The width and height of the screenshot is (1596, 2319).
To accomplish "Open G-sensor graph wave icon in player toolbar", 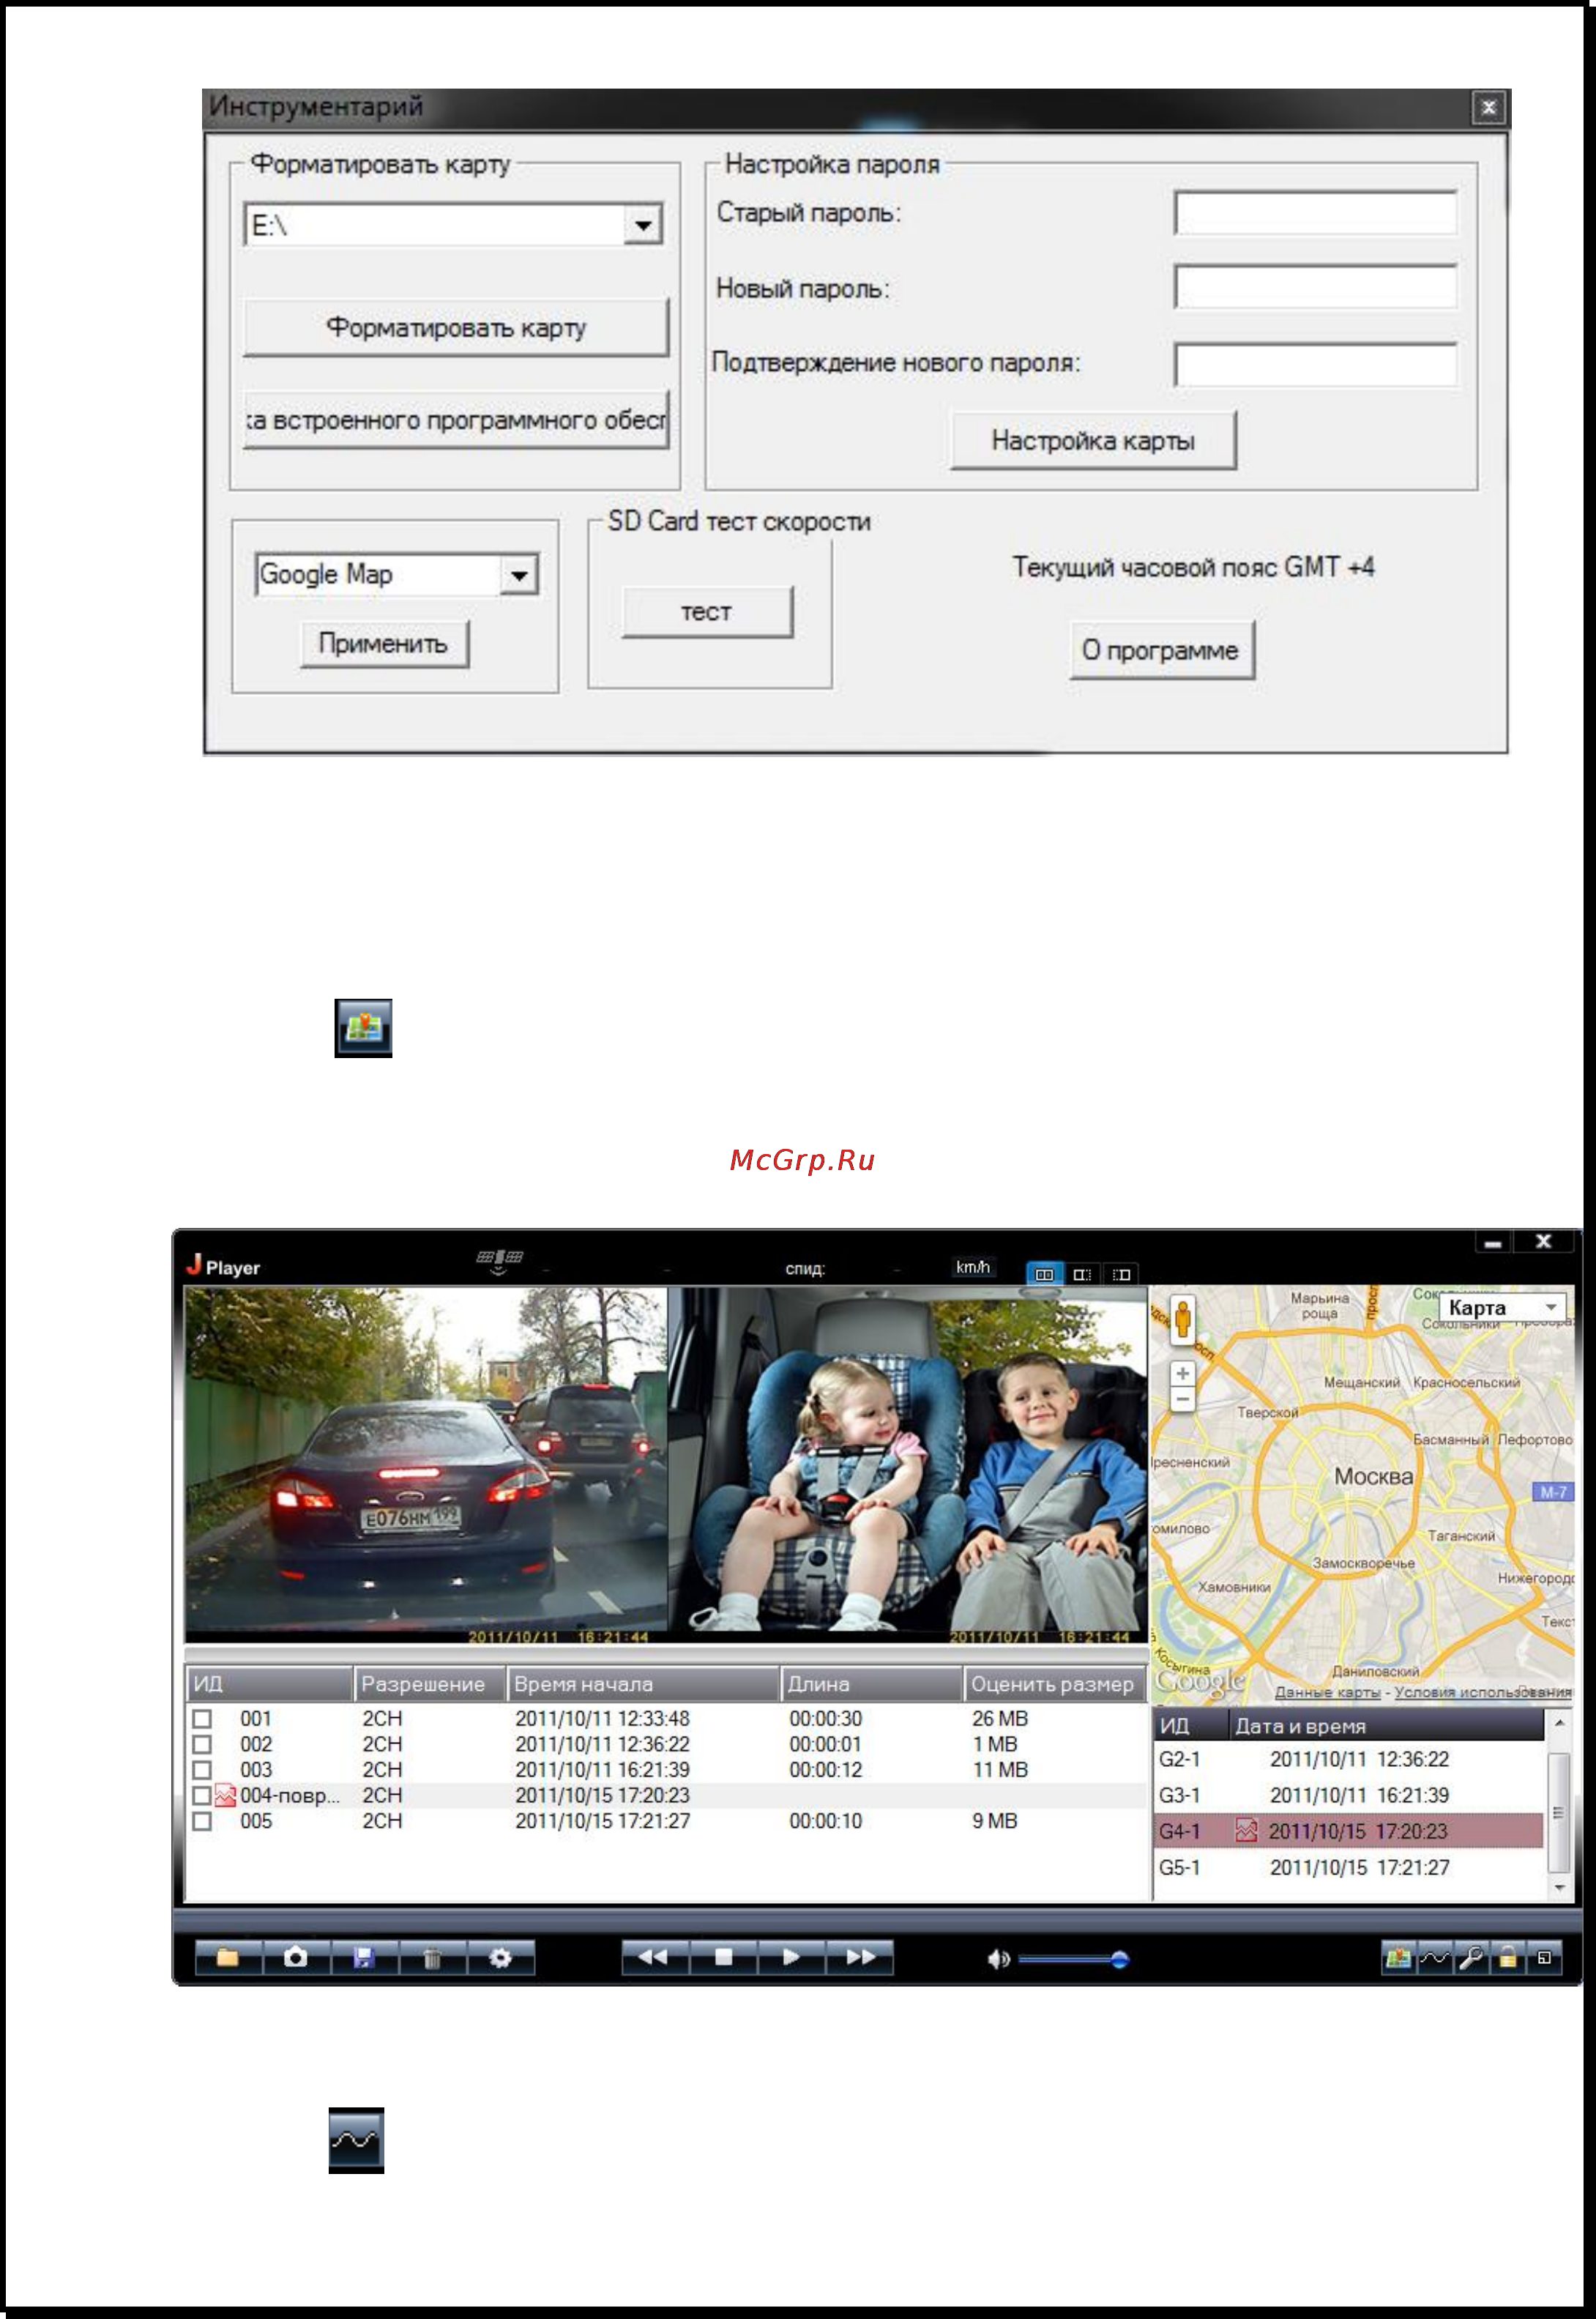I will [1435, 1958].
